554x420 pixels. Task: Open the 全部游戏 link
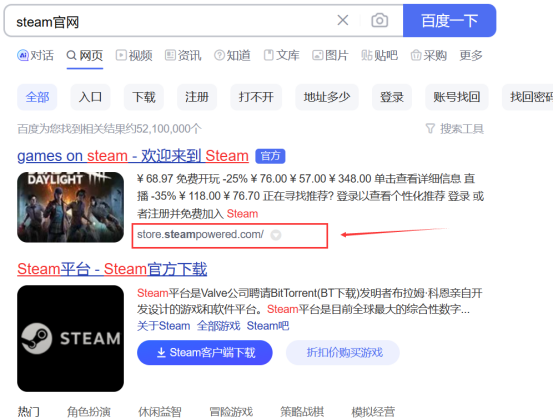click(219, 326)
